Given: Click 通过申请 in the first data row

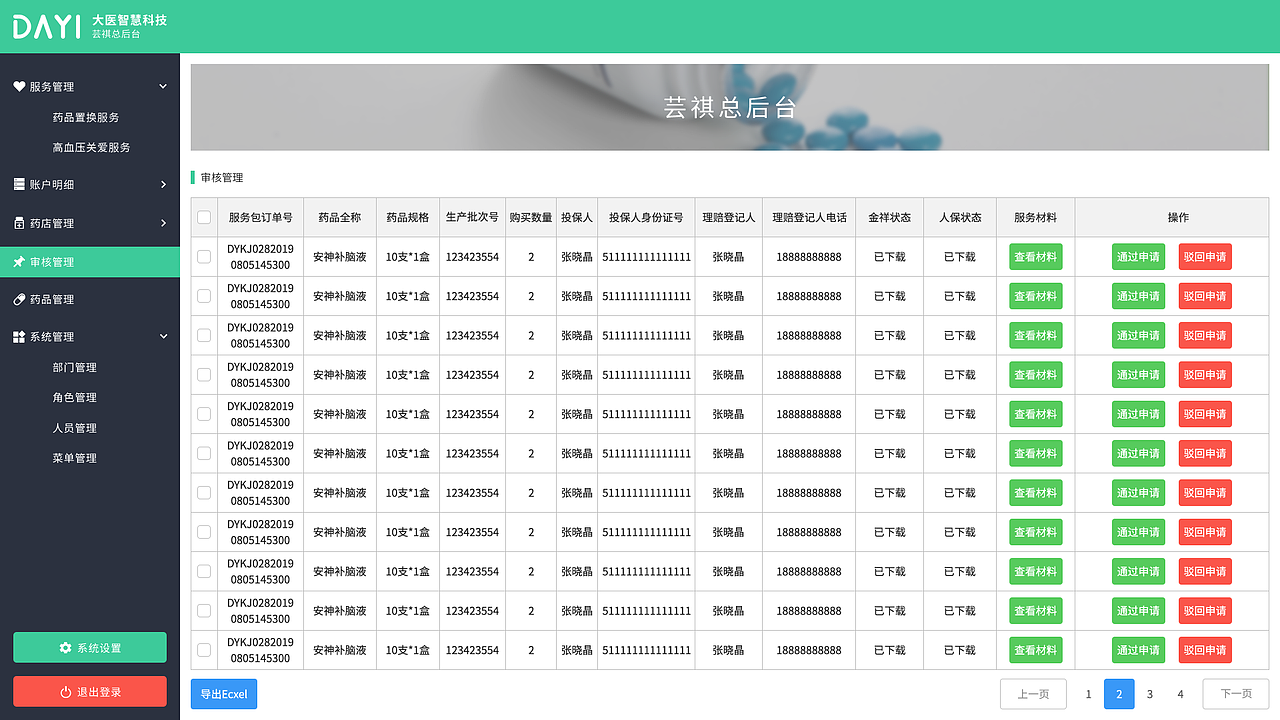Looking at the screenshot, I should [1138, 257].
